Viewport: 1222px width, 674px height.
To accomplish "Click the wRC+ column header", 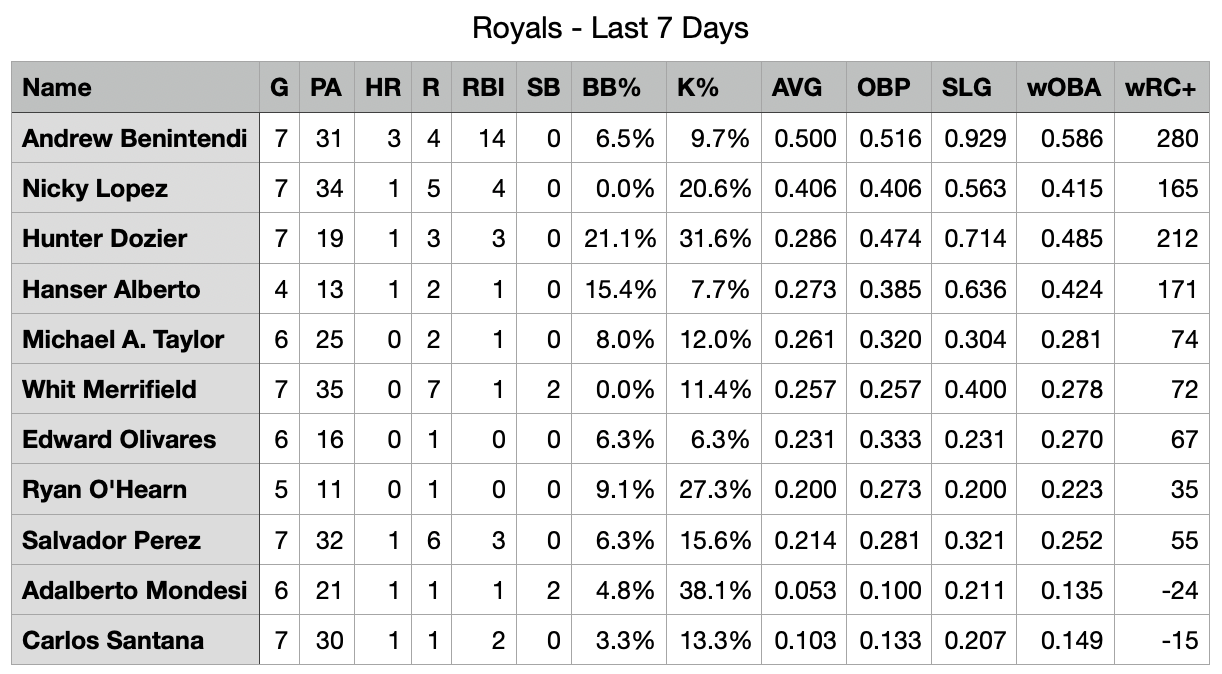I will point(1160,88).
